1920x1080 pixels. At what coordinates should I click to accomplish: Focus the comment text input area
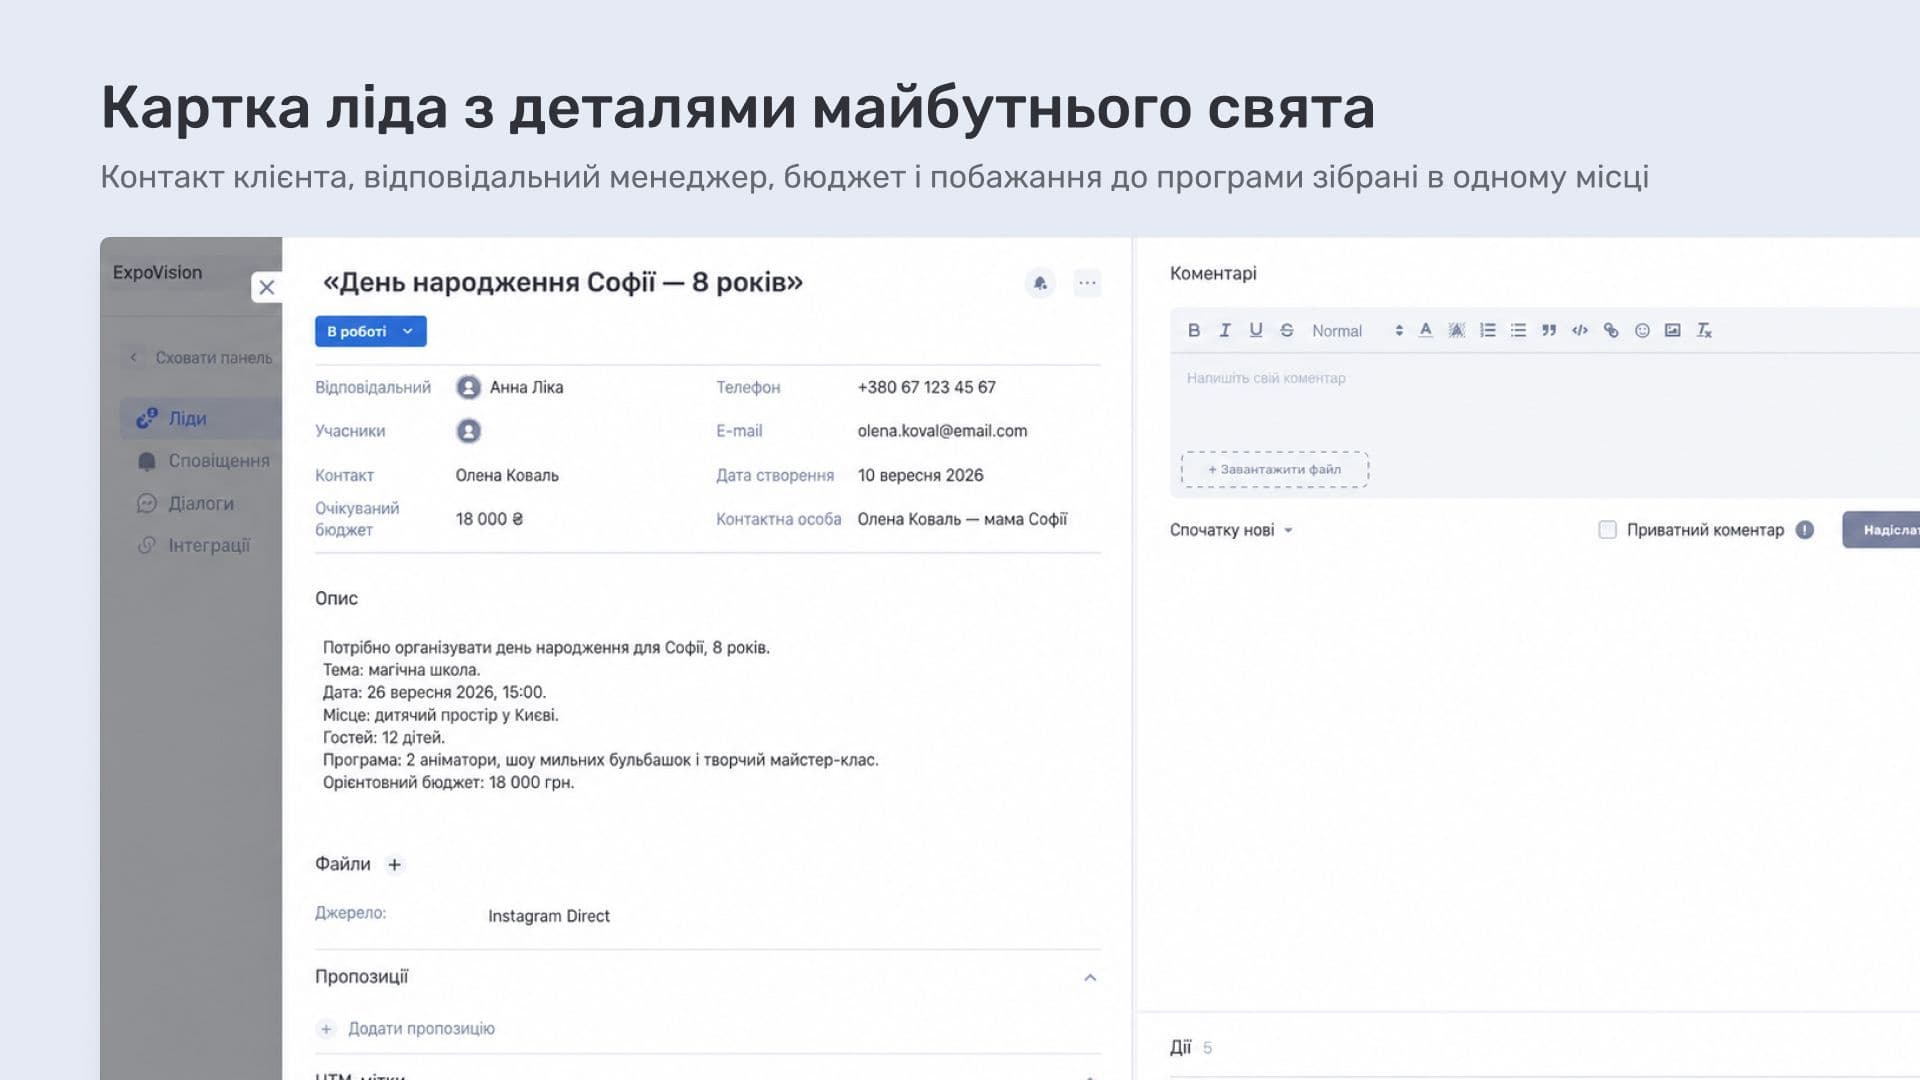coord(1545,400)
